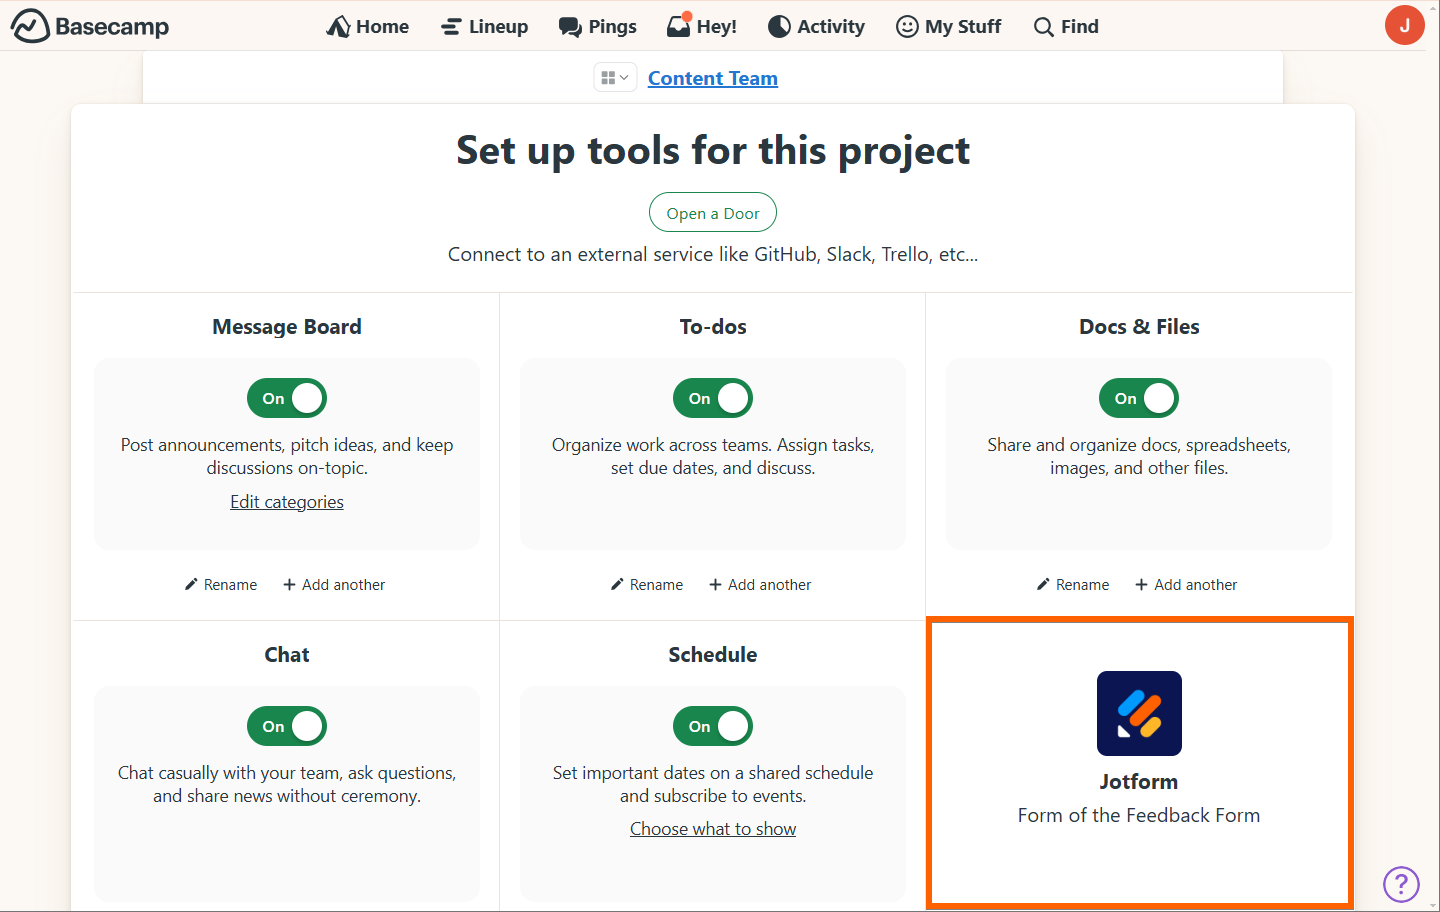The height and width of the screenshot is (912, 1440).
Task: Turn off the Message Board toggle
Action: coord(287,398)
